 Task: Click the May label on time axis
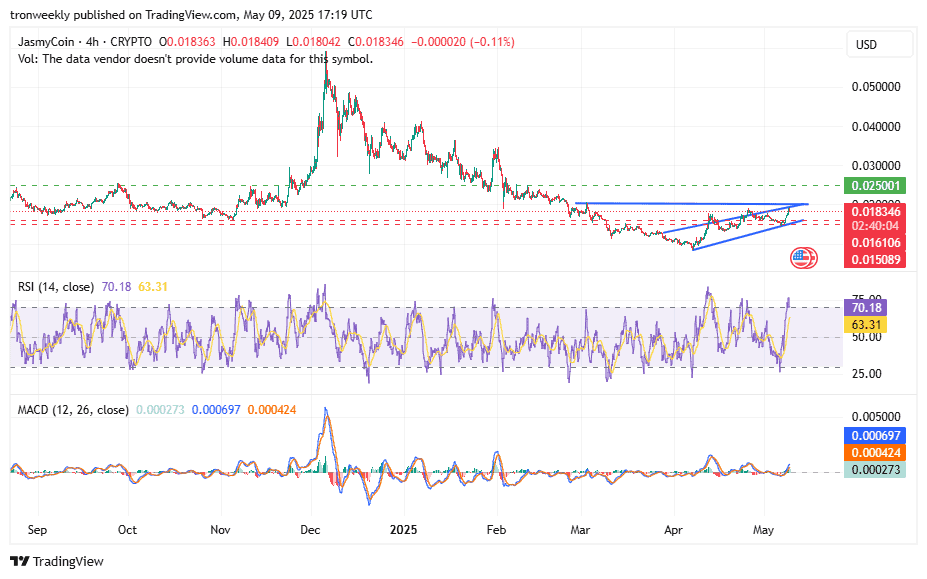pyautogui.click(x=763, y=530)
